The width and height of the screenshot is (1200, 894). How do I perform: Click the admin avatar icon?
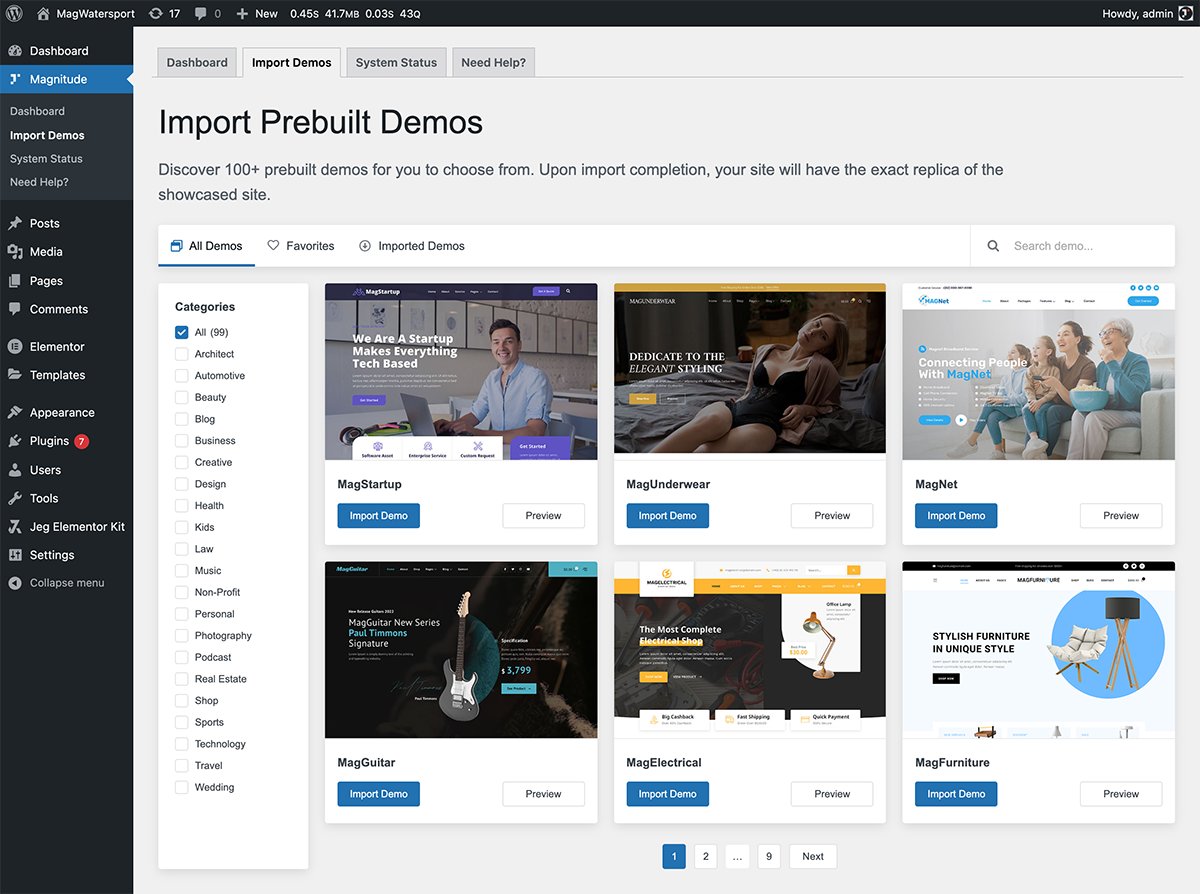coord(1184,13)
